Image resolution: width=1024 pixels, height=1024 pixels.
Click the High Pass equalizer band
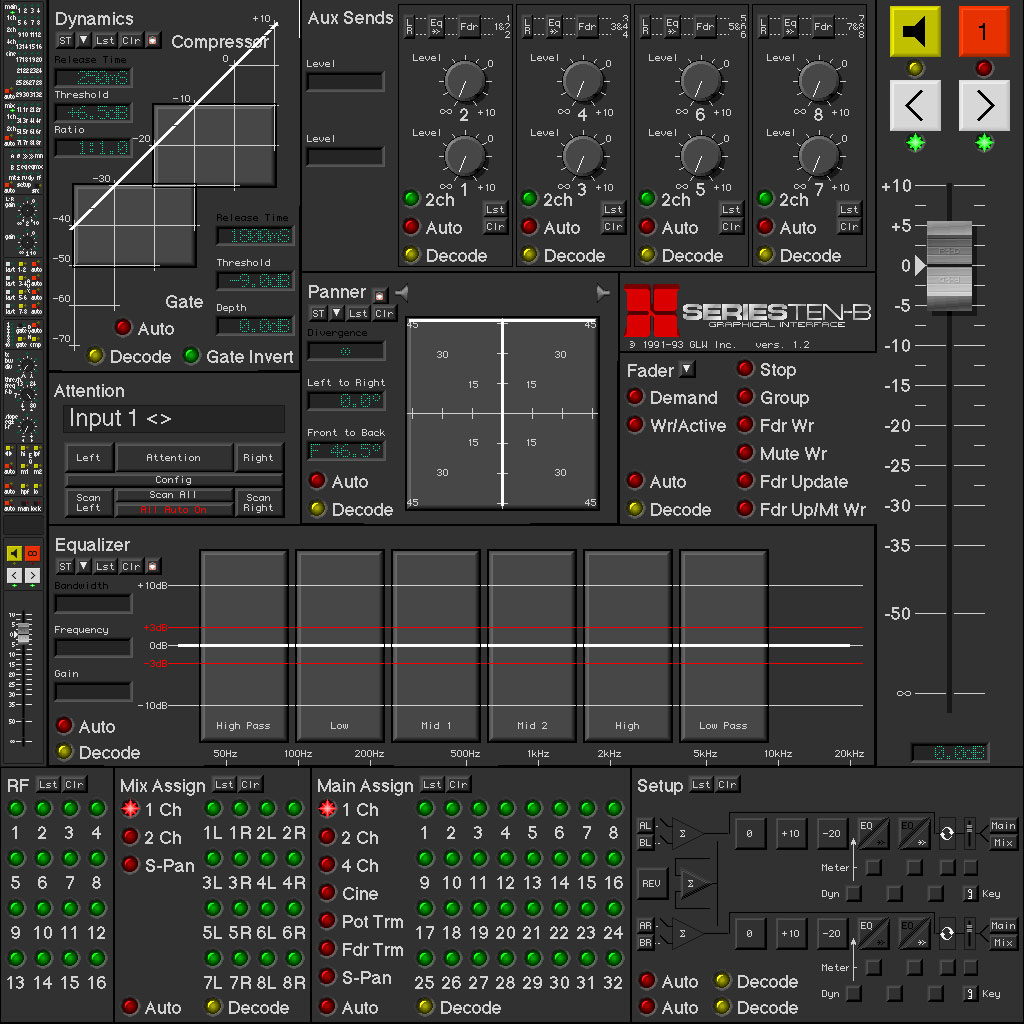(244, 646)
